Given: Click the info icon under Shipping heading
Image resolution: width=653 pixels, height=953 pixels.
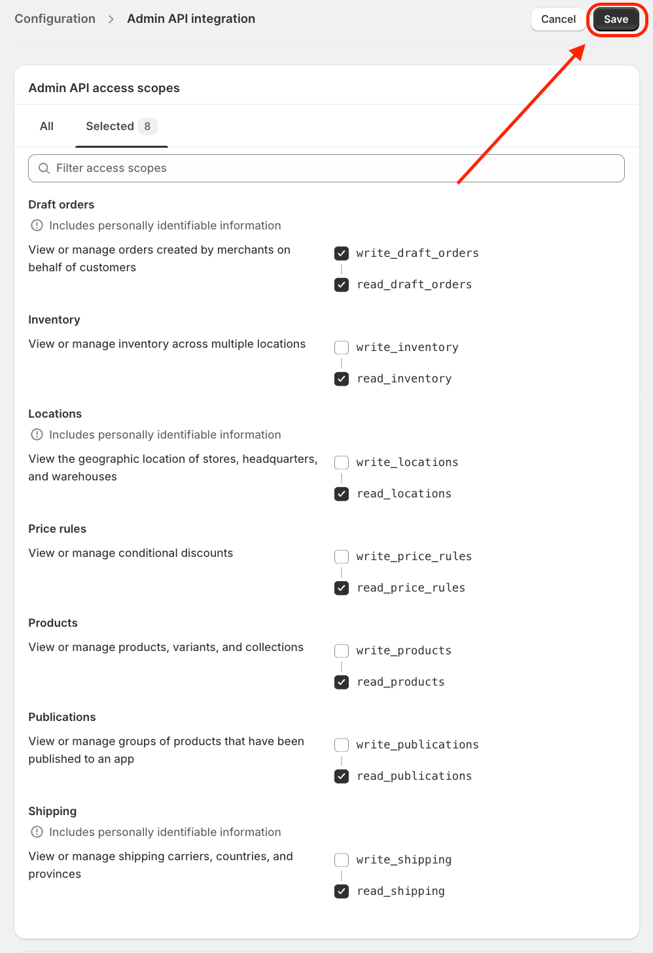Looking at the screenshot, I should pyautogui.click(x=37, y=832).
